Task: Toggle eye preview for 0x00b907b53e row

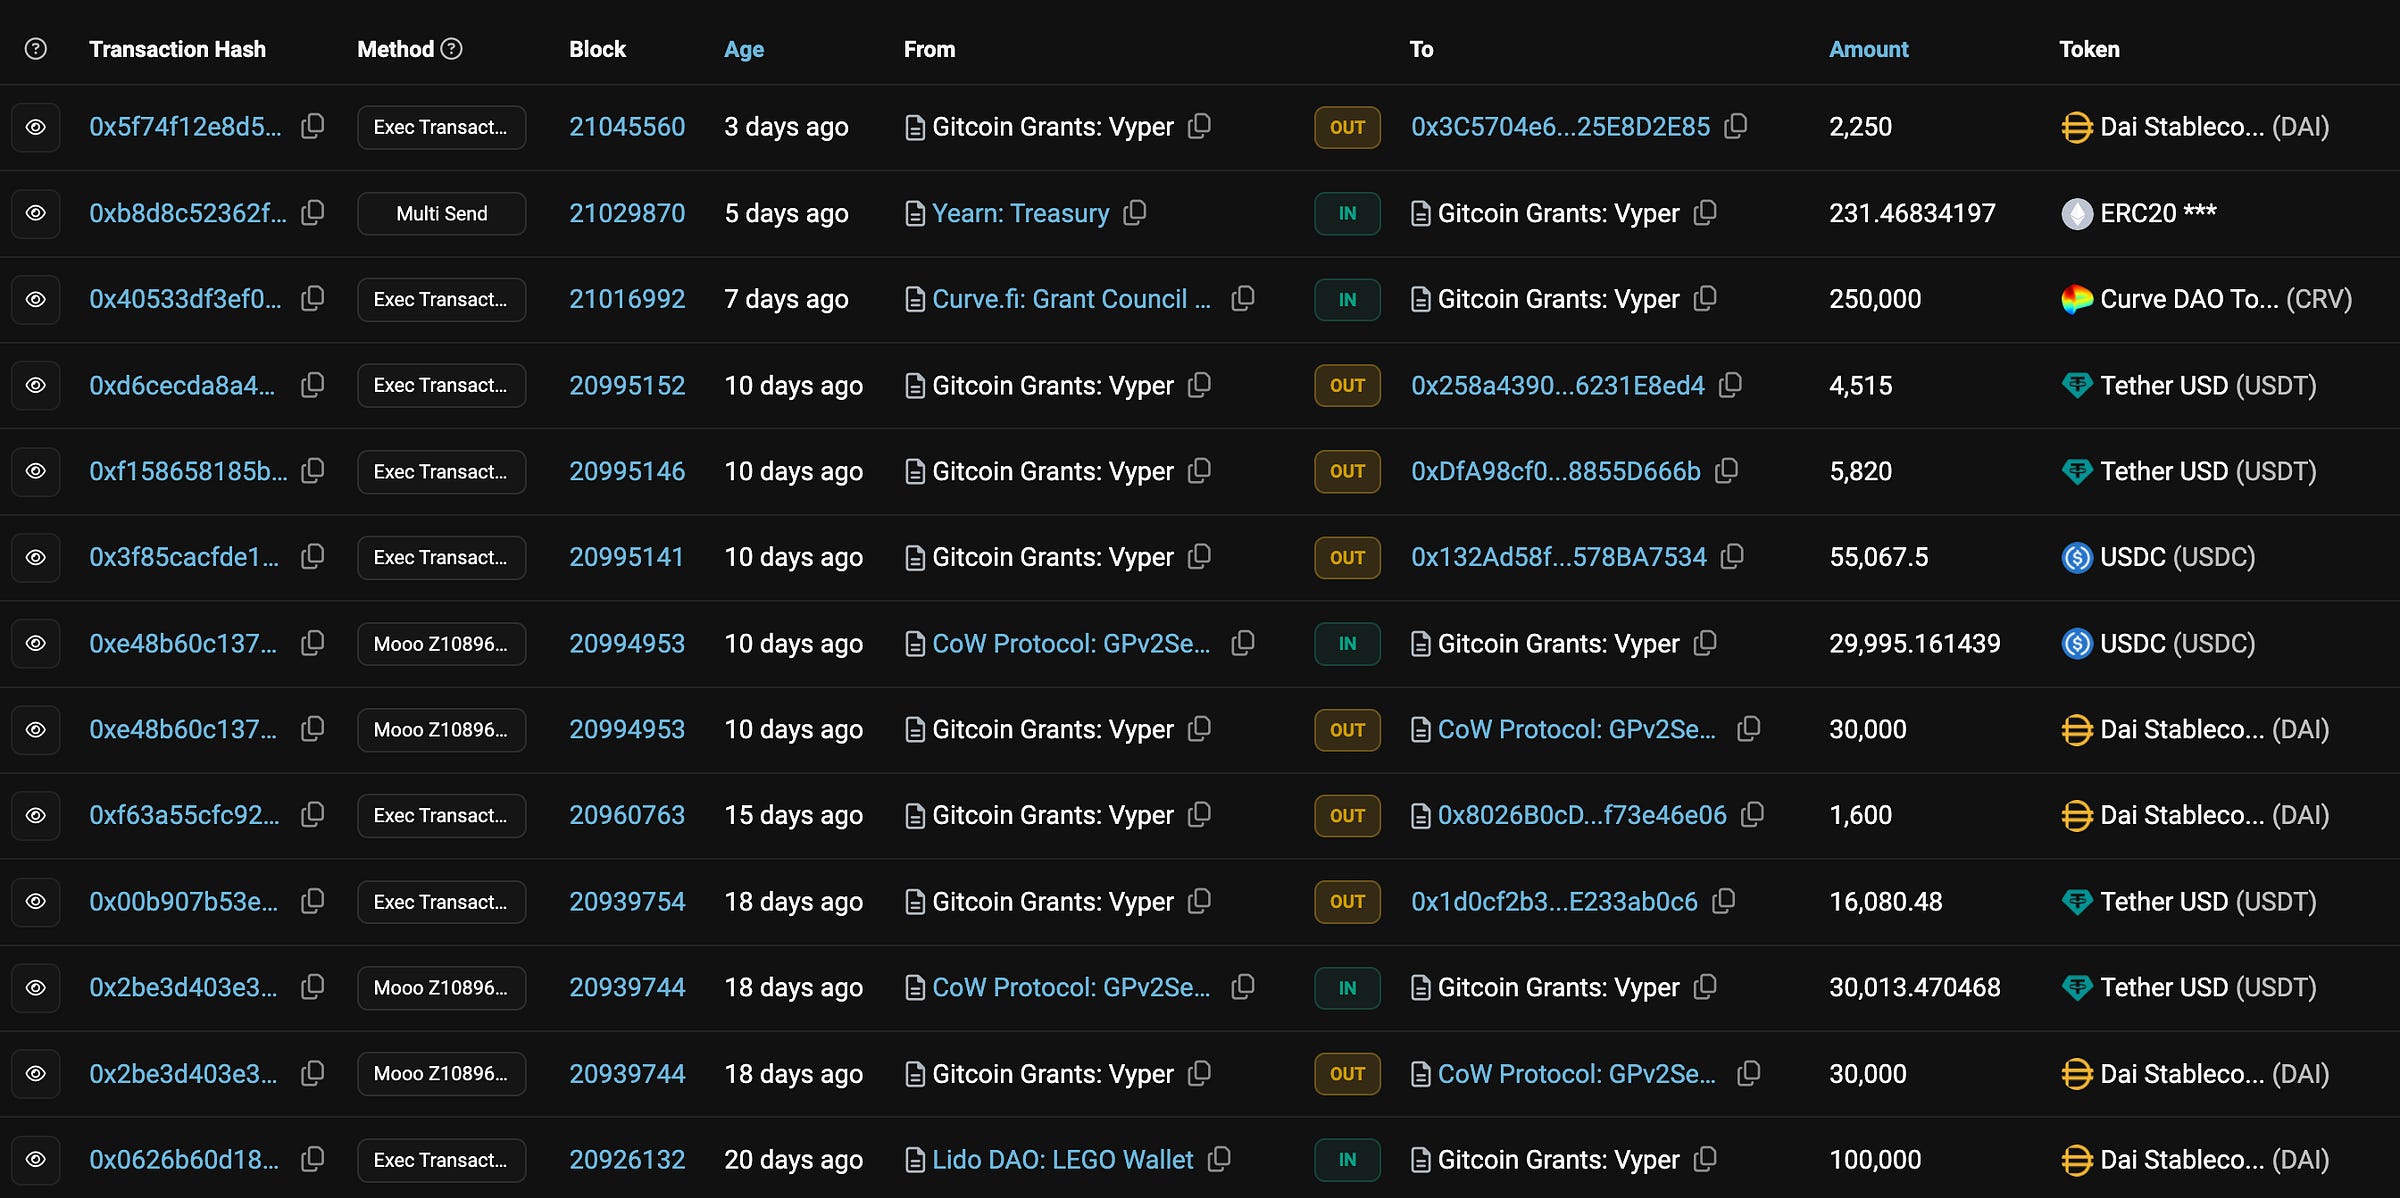Action: tap(35, 901)
